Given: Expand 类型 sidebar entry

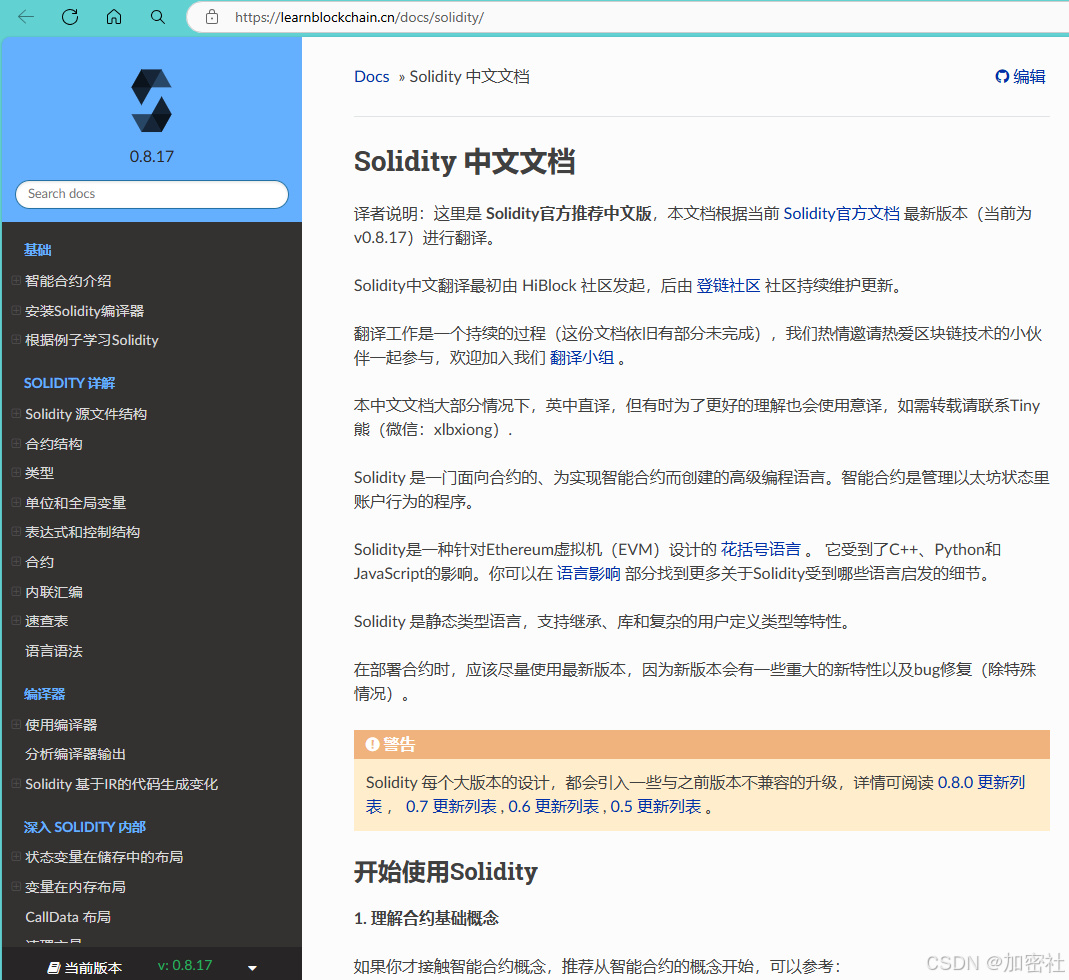Looking at the screenshot, I should [x=16, y=473].
